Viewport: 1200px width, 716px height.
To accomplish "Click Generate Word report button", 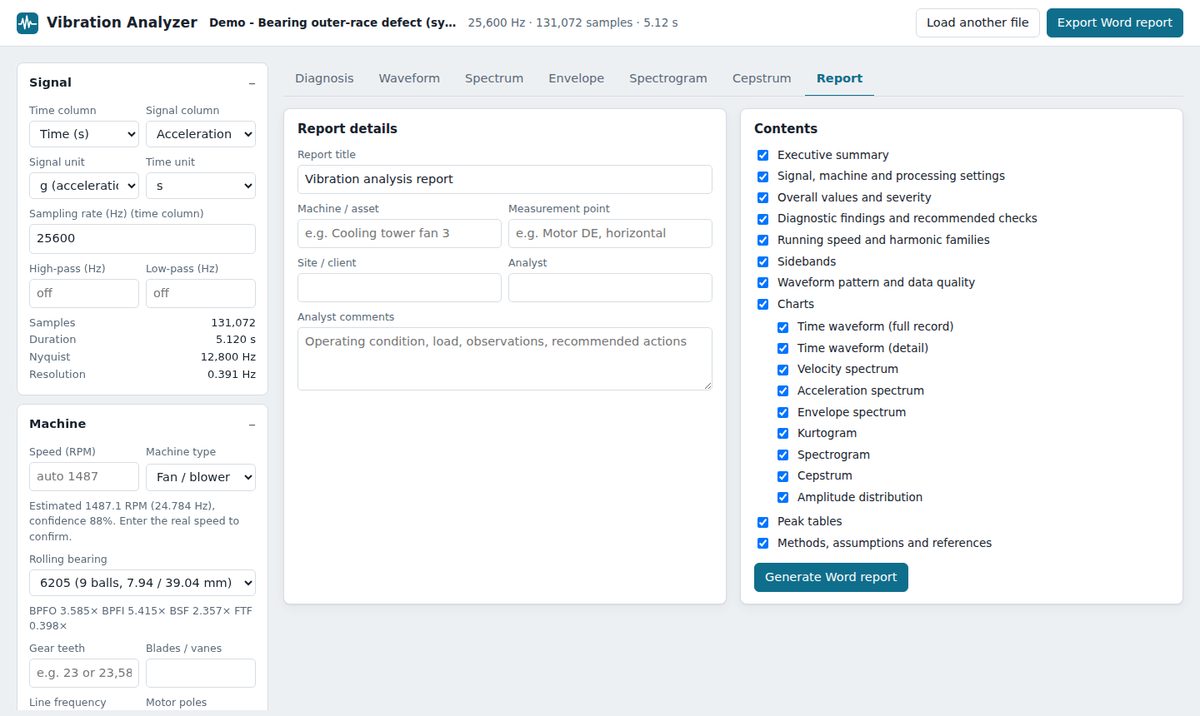I will tap(831, 577).
